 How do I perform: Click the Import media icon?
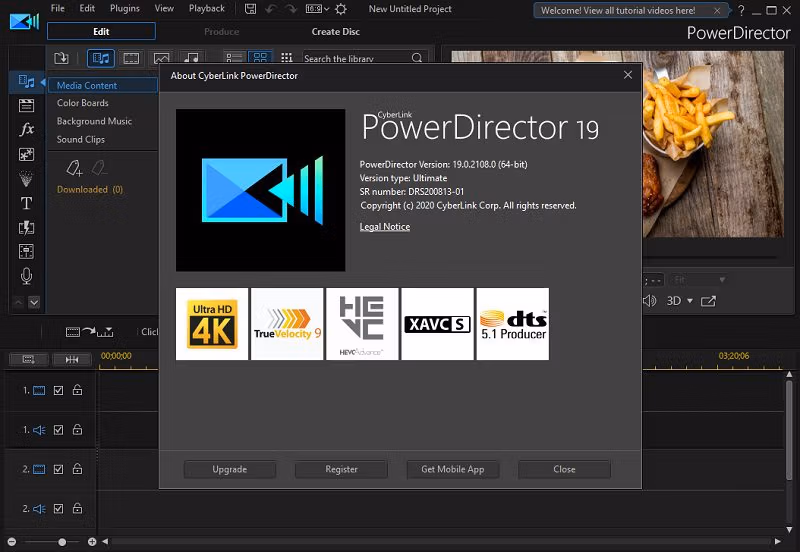pyautogui.click(x=61, y=58)
